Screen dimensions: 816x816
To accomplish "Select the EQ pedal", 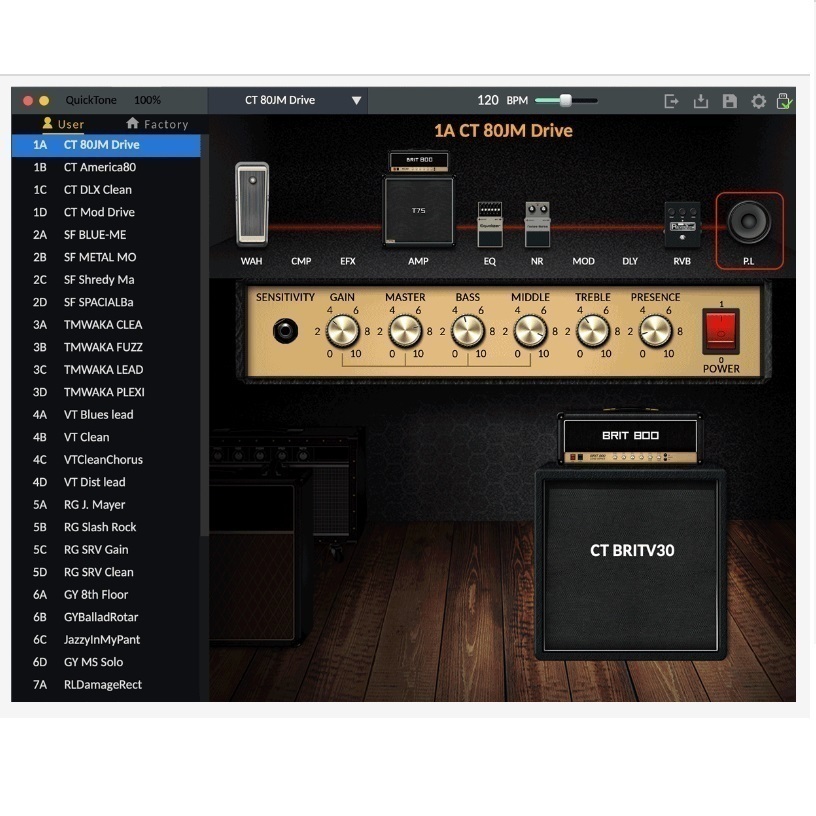I will click(489, 223).
